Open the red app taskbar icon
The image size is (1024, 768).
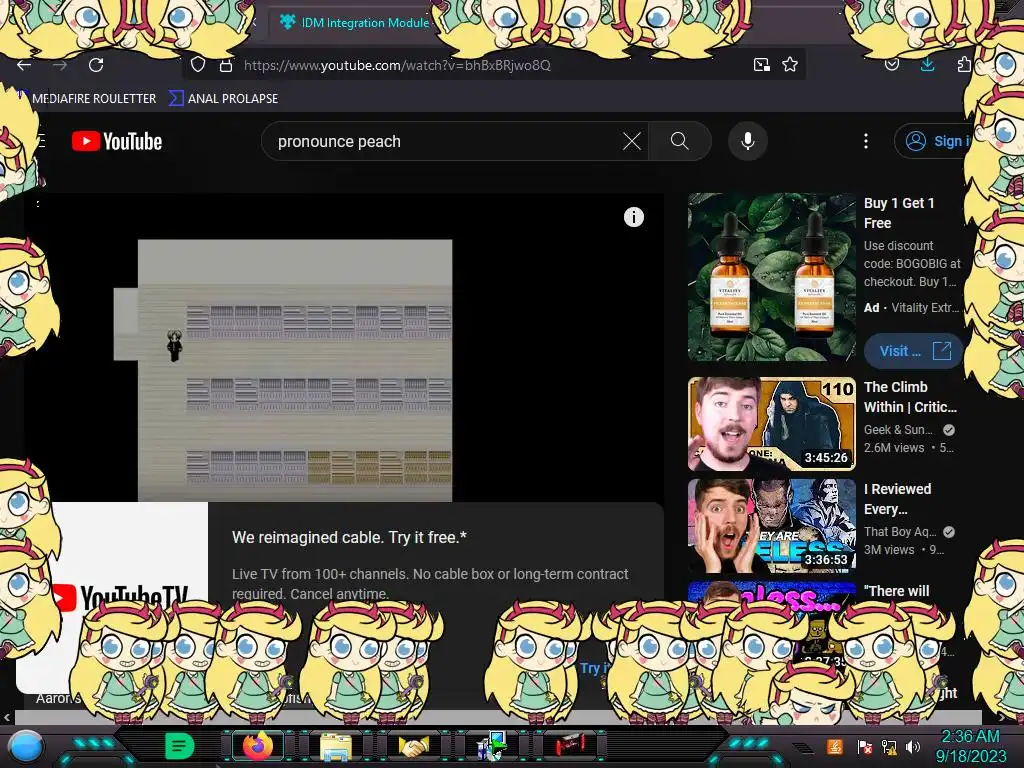pos(570,746)
